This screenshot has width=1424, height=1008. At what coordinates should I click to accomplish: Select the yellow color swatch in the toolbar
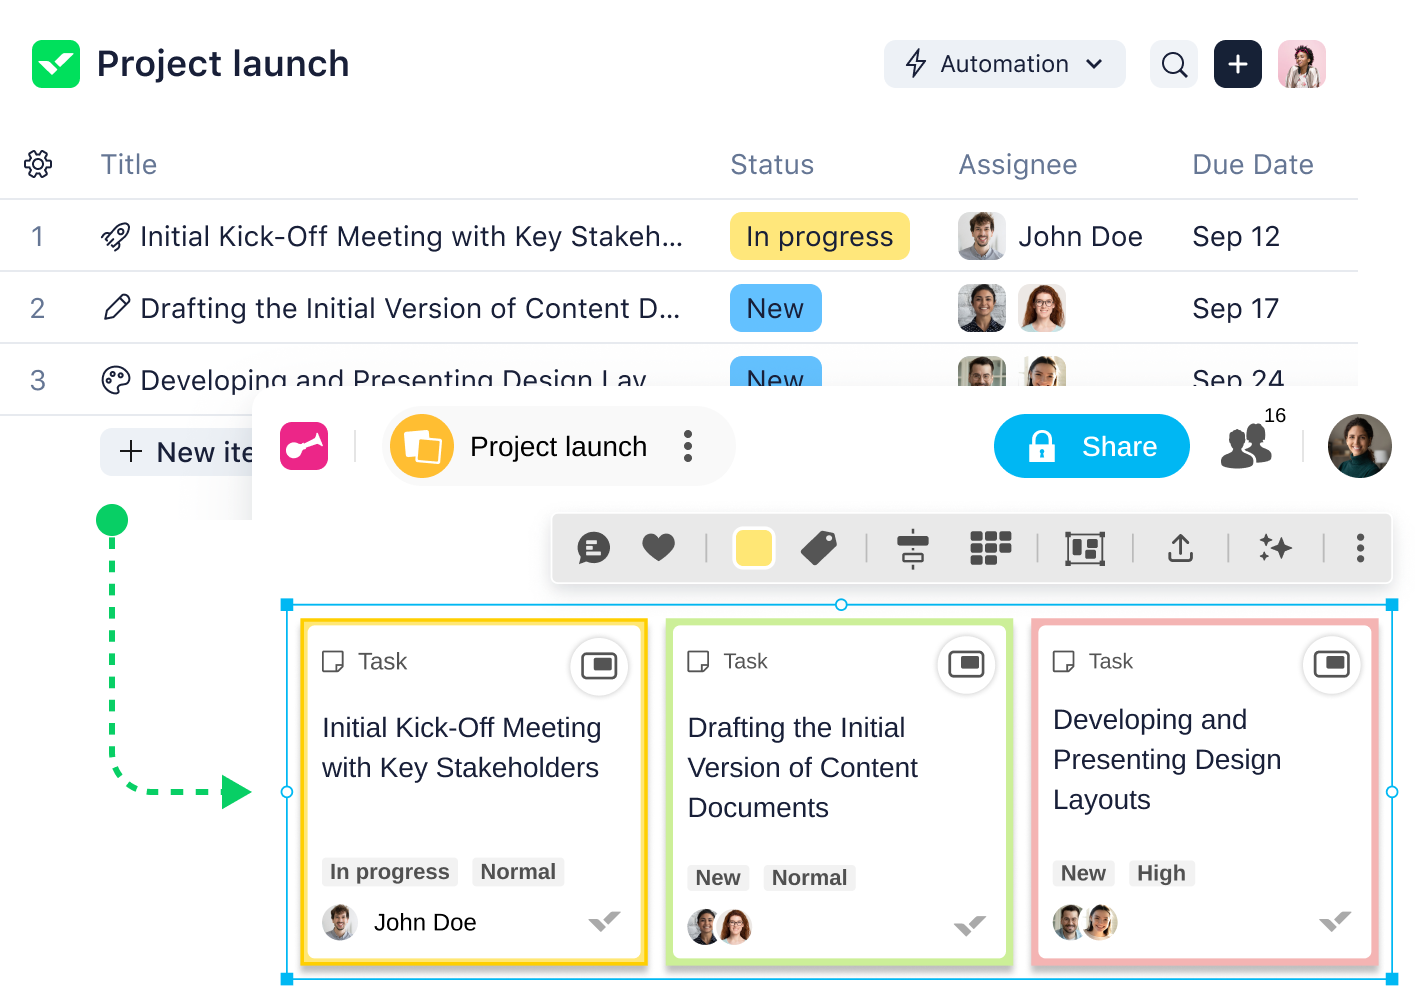pyautogui.click(x=754, y=548)
